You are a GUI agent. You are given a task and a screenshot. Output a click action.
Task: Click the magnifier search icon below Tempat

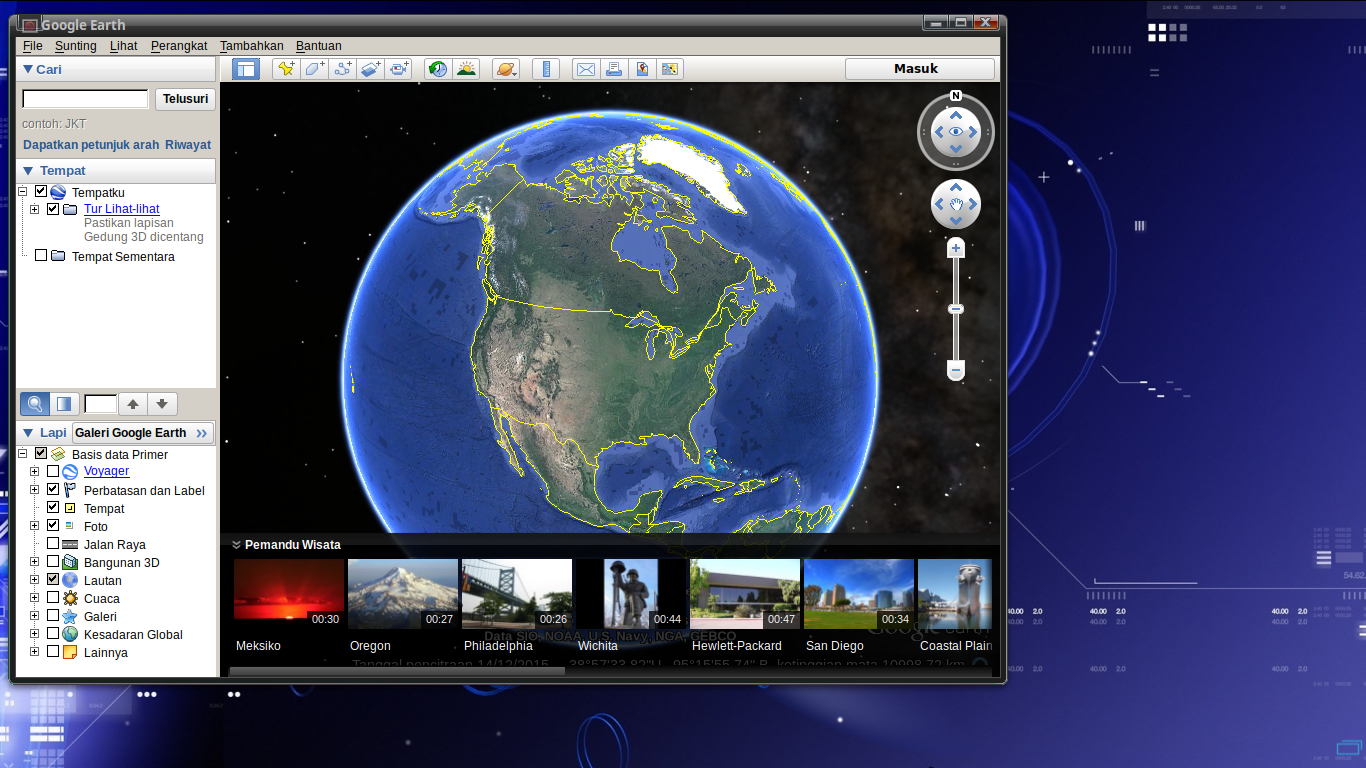click(35, 404)
